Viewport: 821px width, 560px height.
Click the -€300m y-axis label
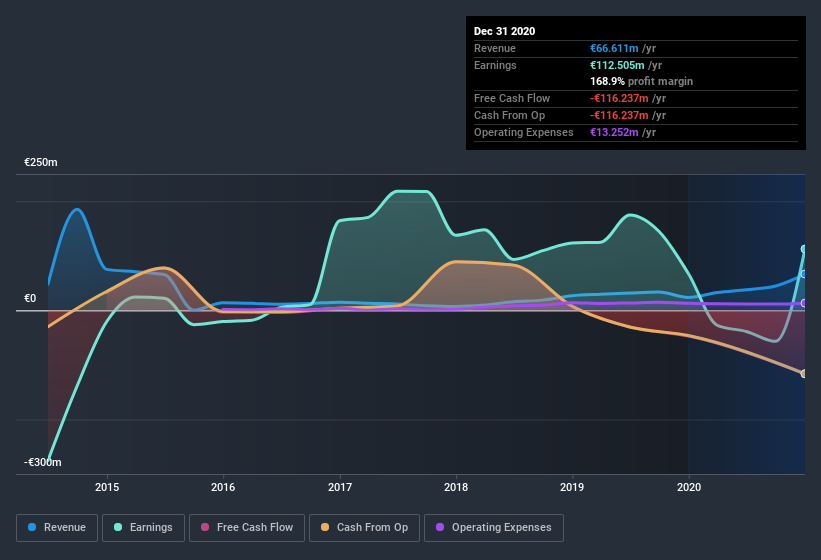coord(42,463)
